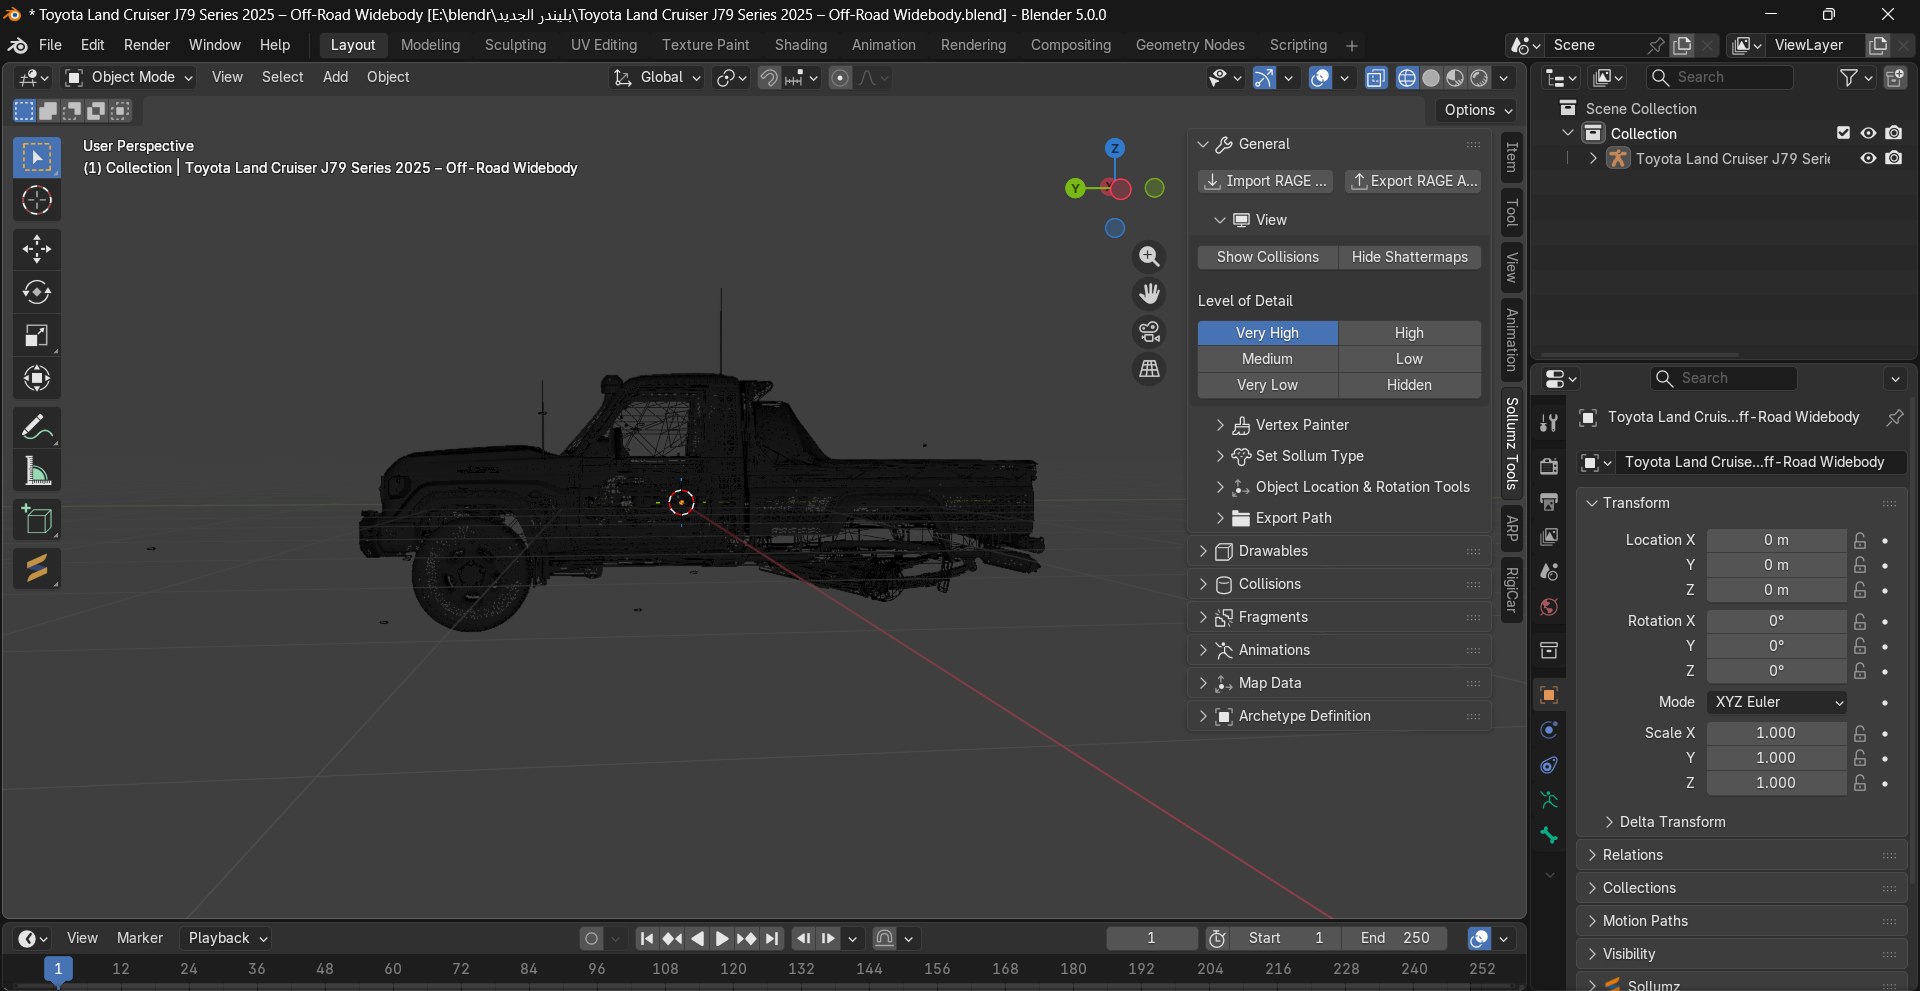Click Hide Shattermaps button
This screenshot has height=991, width=1920.
(x=1410, y=257)
